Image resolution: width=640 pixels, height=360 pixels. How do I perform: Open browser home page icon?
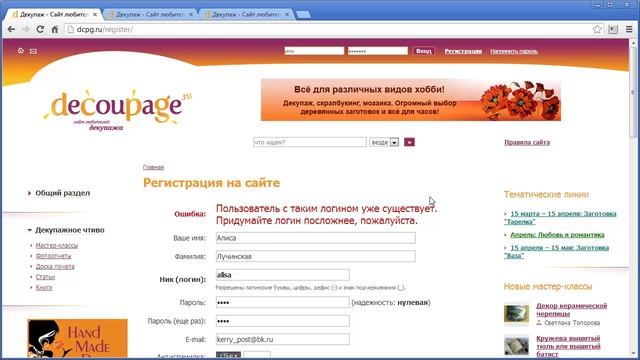coord(54,29)
